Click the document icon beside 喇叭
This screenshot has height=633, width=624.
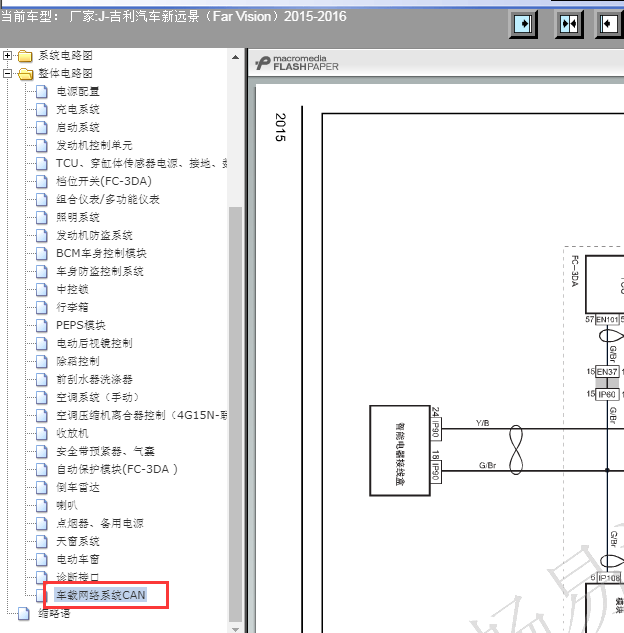click(x=42, y=505)
